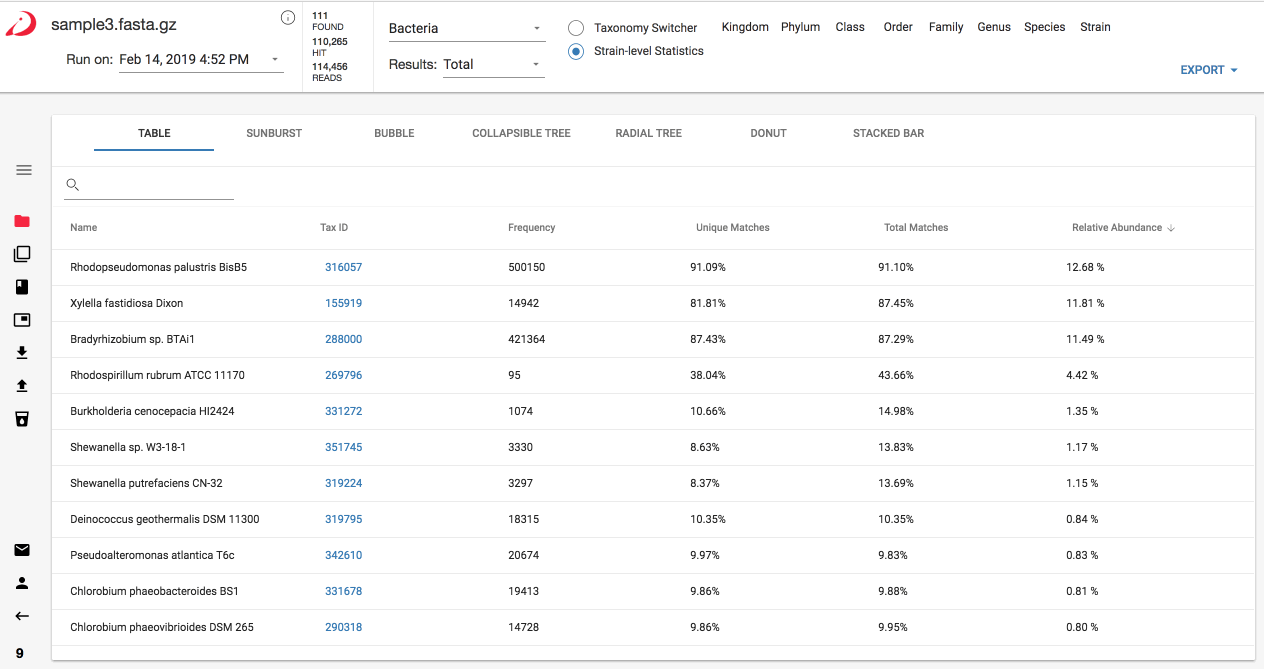Image resolution: width=1264 pixels, height=669 pixels.
Task: Select the Class taxonomy level
Action: pos(850,27)
